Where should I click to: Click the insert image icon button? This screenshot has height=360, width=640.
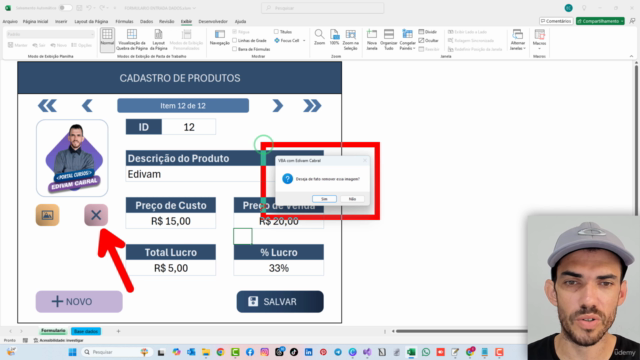pyautogui.click(x=47, y=215)
